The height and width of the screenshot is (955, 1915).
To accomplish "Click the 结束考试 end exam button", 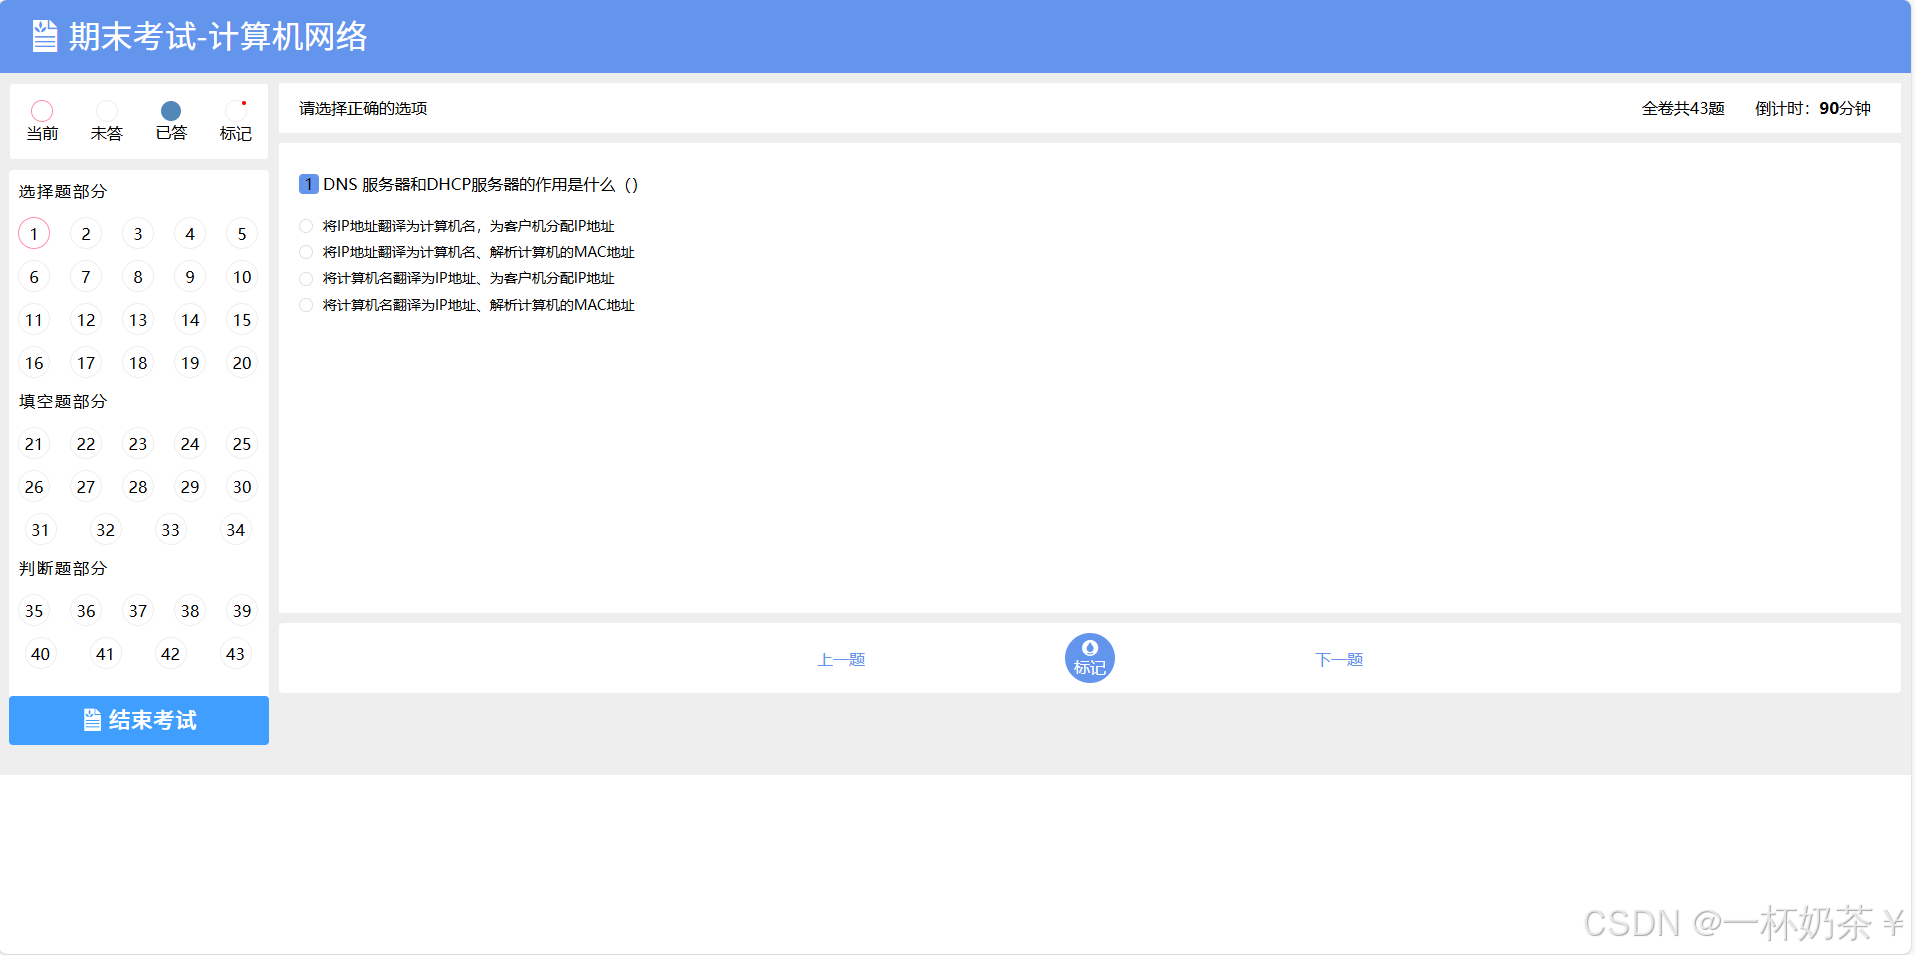I will [139, 720].
